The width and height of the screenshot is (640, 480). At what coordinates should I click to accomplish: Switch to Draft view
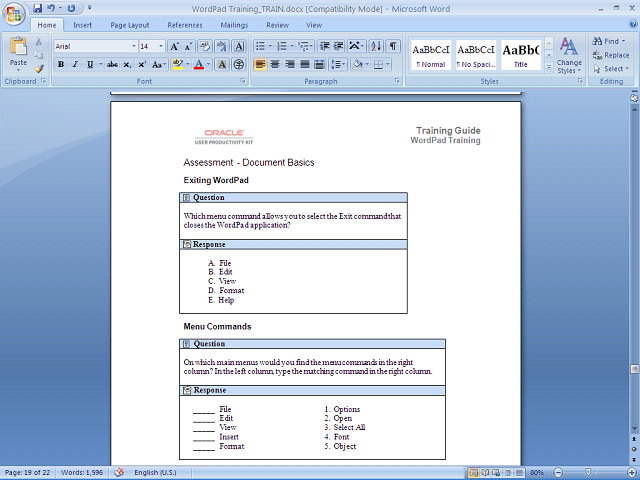pos(519,473)
